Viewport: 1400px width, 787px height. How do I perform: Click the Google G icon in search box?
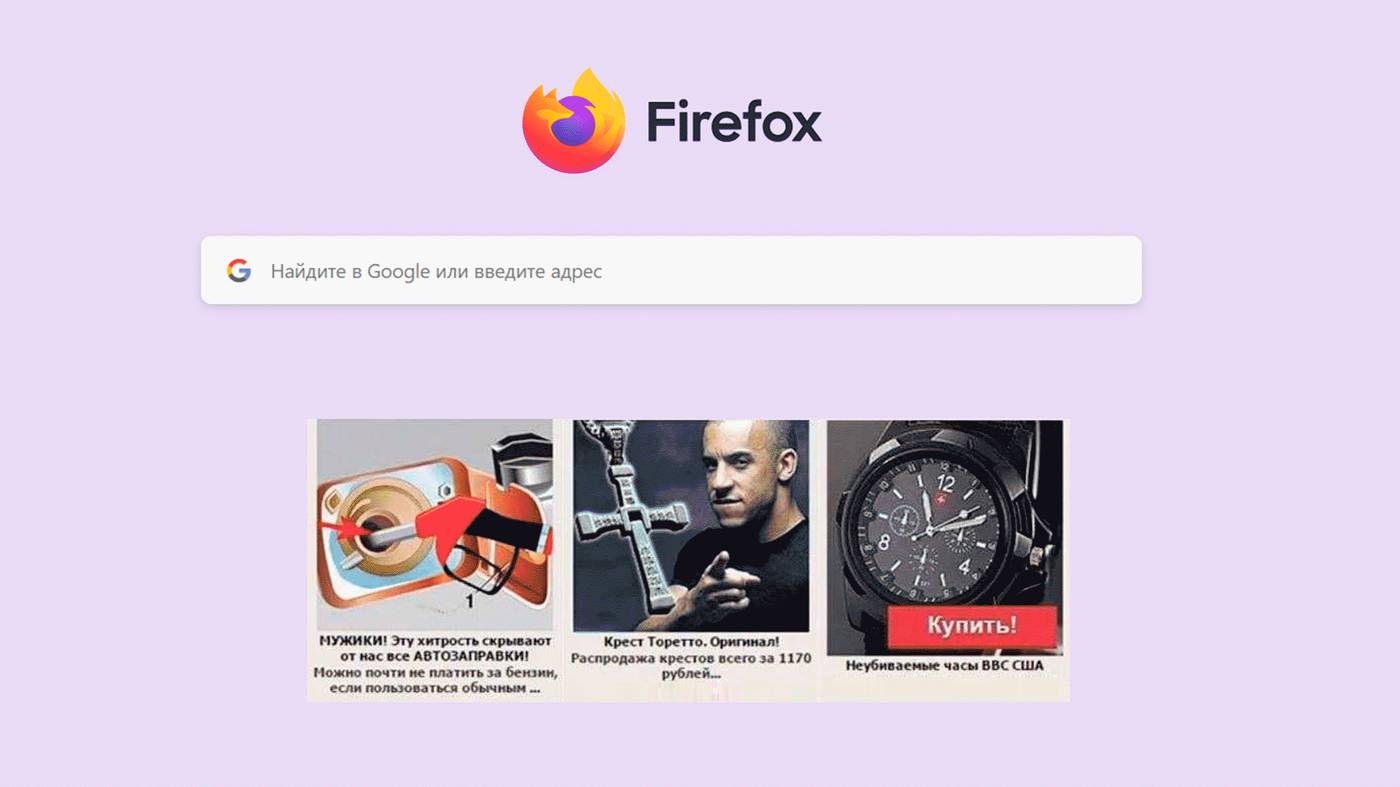click(238, 271)
